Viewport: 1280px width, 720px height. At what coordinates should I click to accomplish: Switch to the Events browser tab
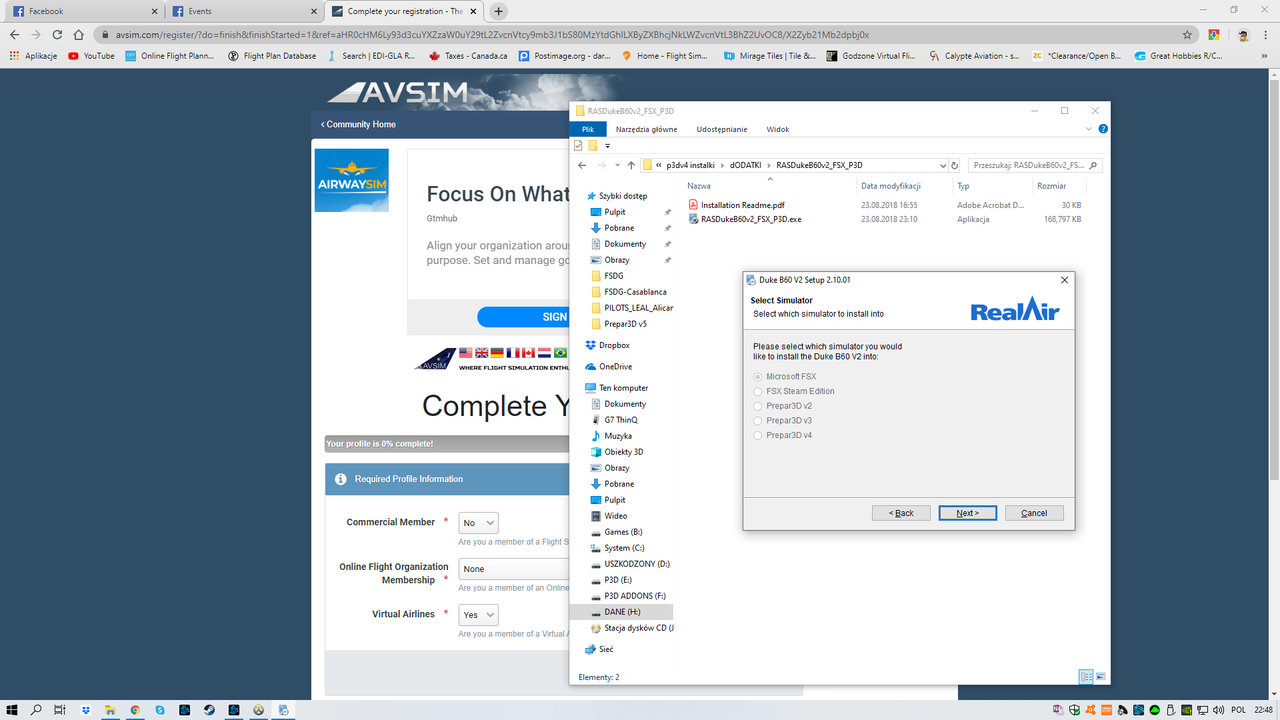(x=244, y=11)
